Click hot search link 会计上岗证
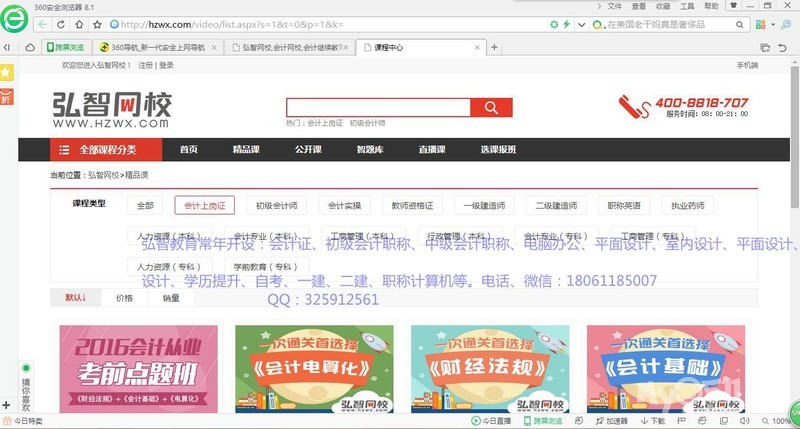The width and height of the screenshot is (800, 429). point(325,123)
